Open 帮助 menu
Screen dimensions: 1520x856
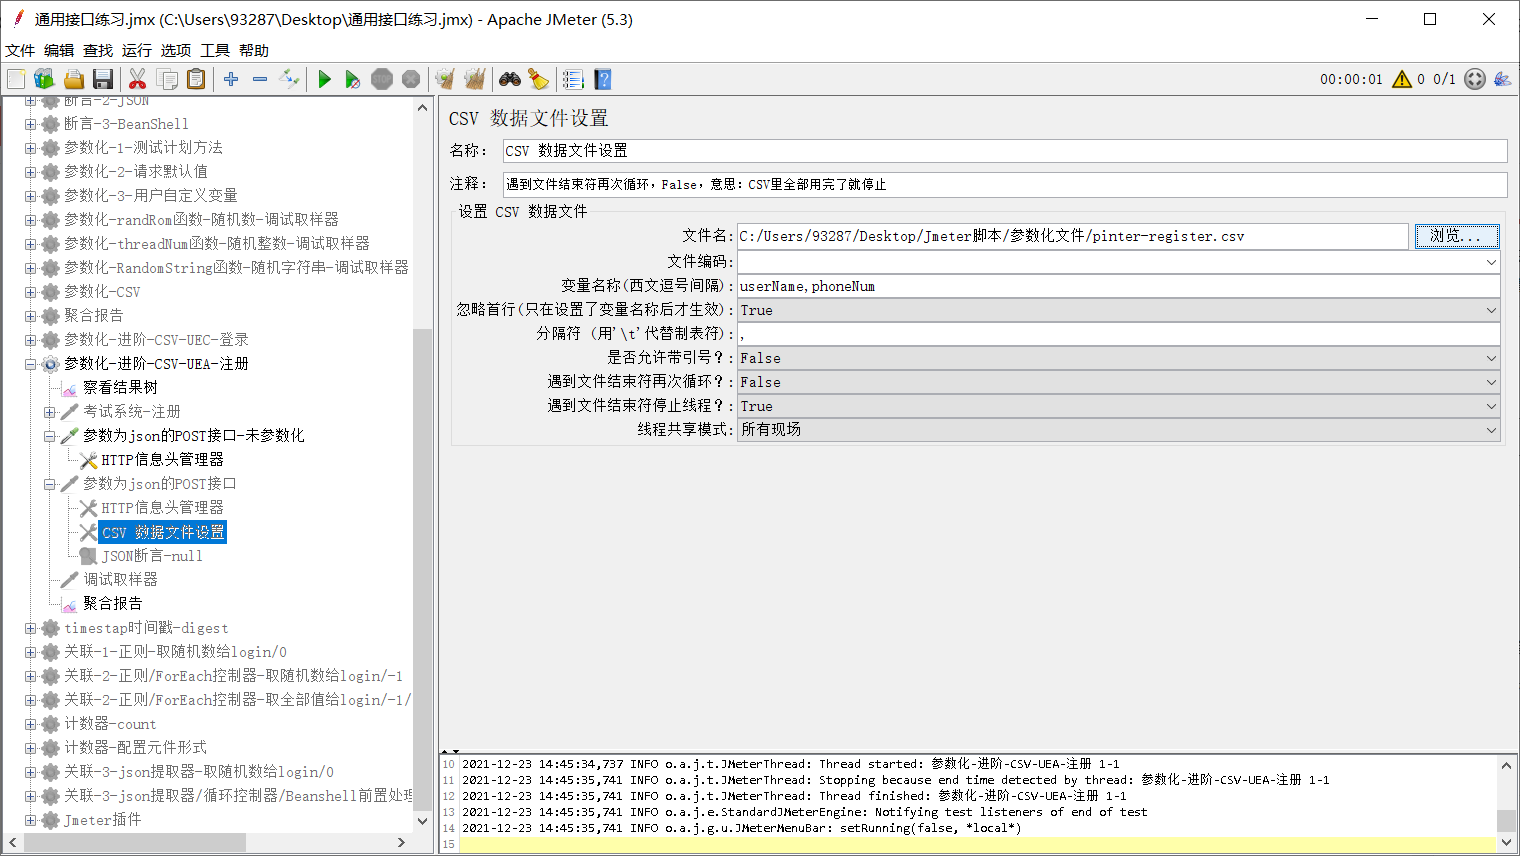pos(254,50)
